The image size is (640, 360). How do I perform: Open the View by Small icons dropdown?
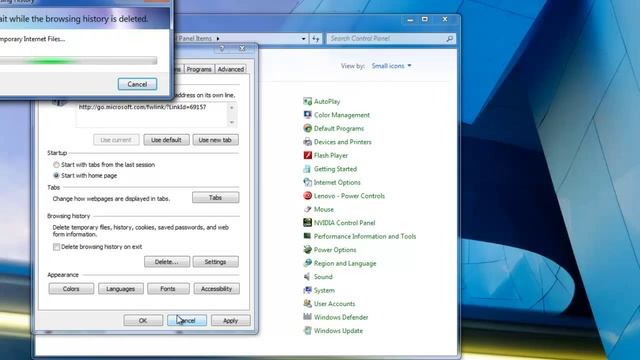[x=391, y=66]
